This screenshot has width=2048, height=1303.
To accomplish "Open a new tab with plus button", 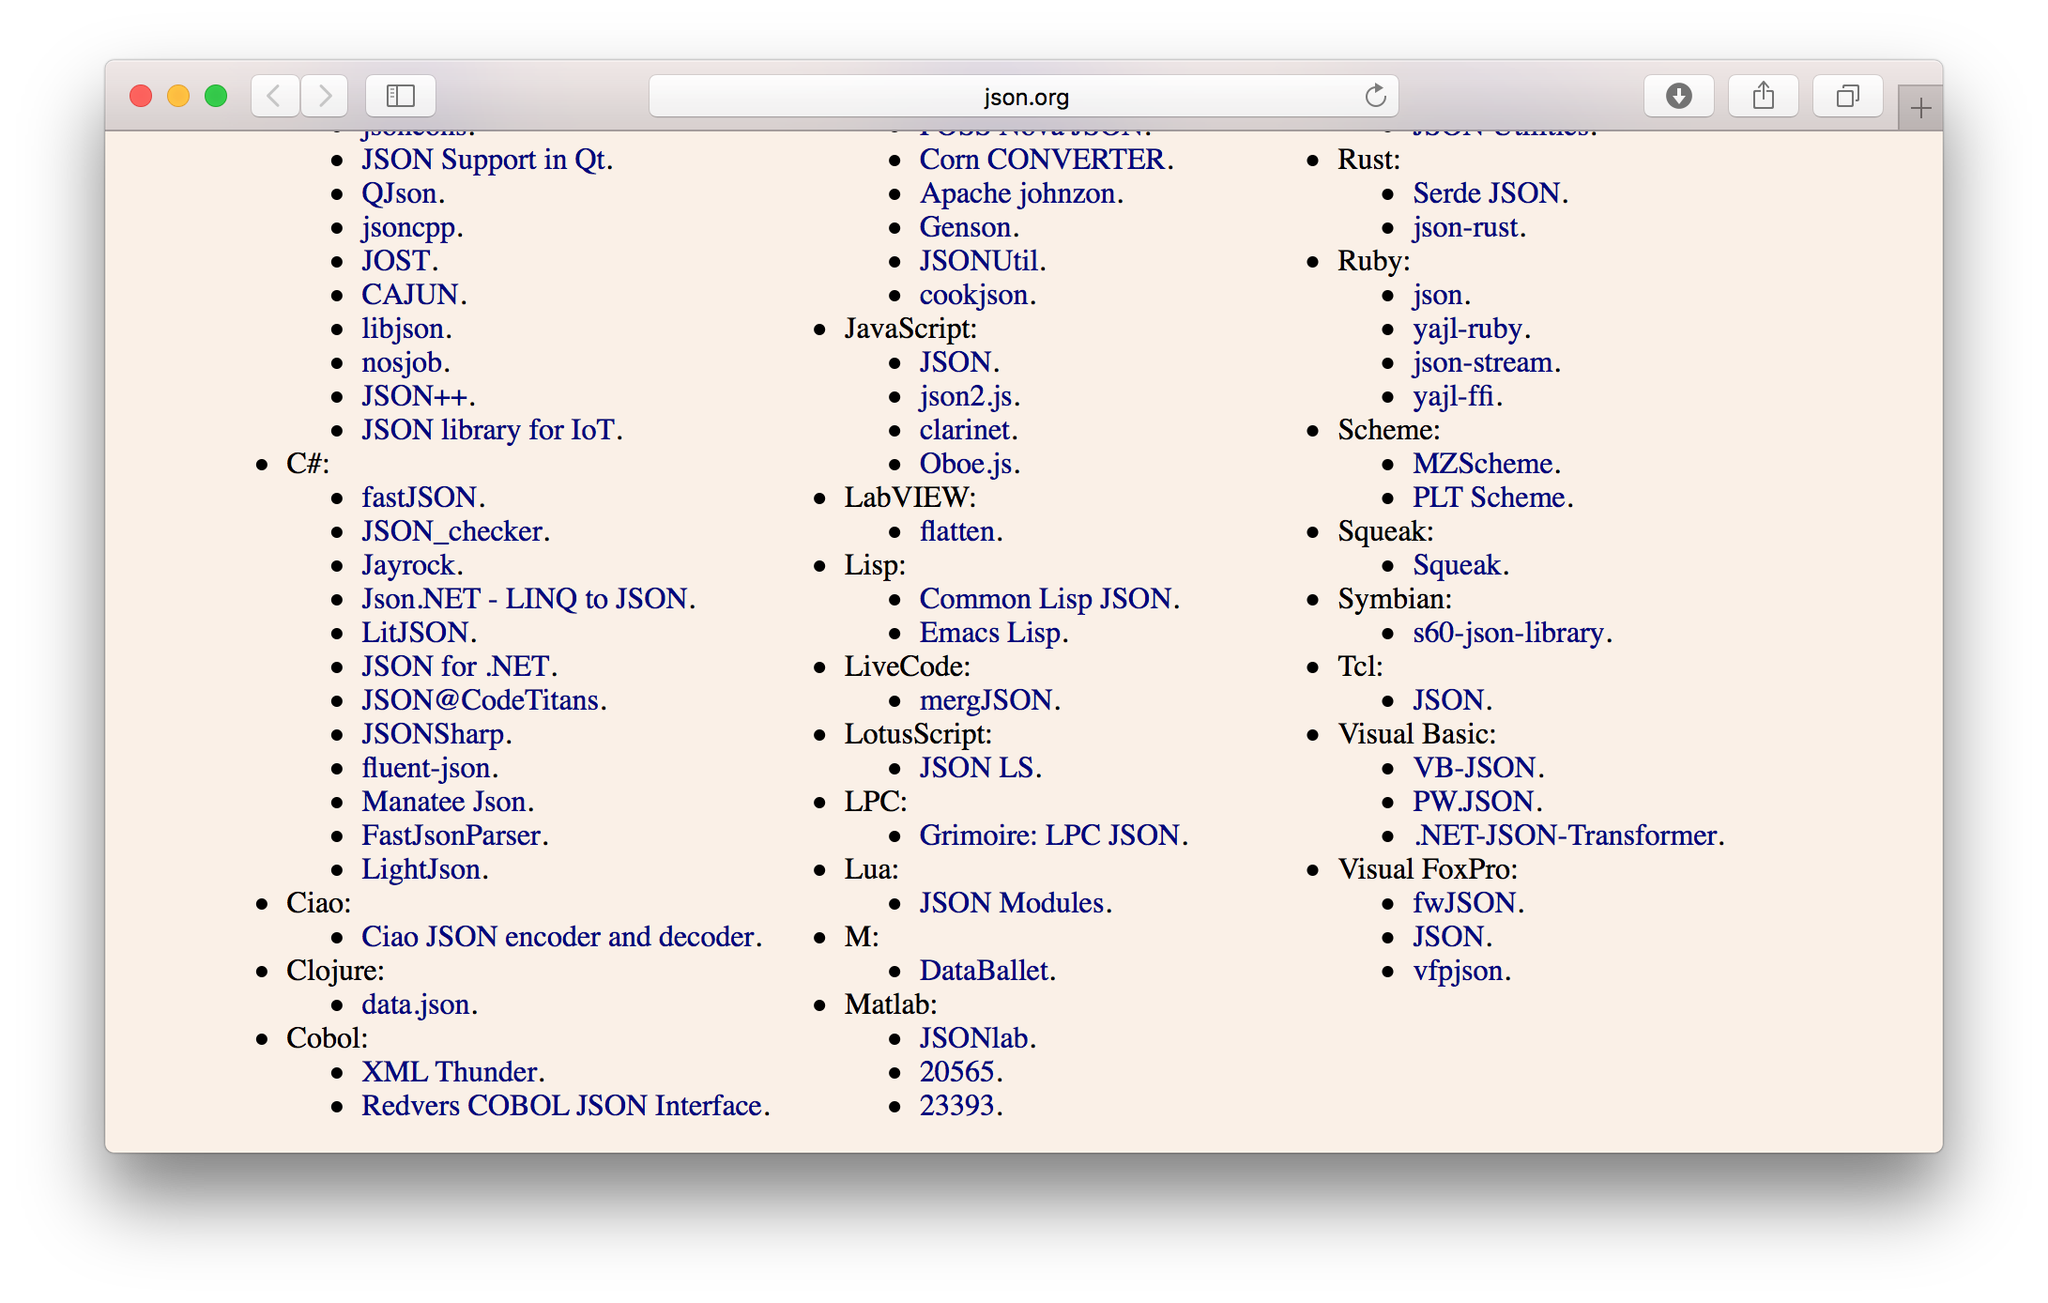I will pos(1920,108).
